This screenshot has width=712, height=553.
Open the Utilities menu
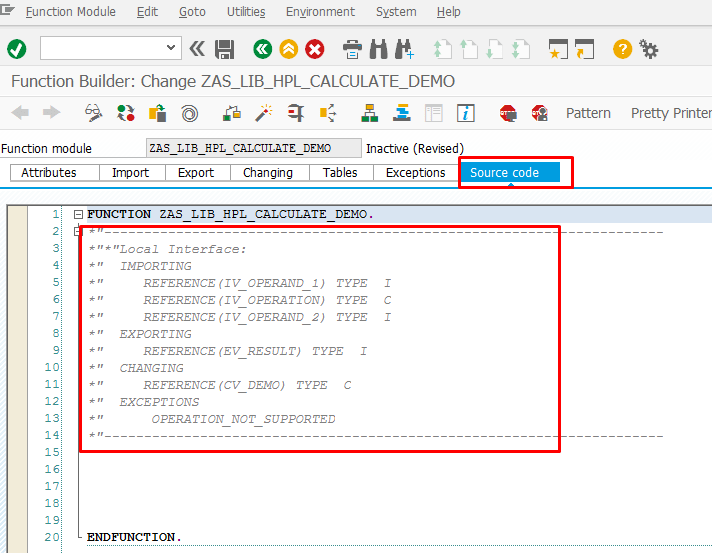pos(246,12)
